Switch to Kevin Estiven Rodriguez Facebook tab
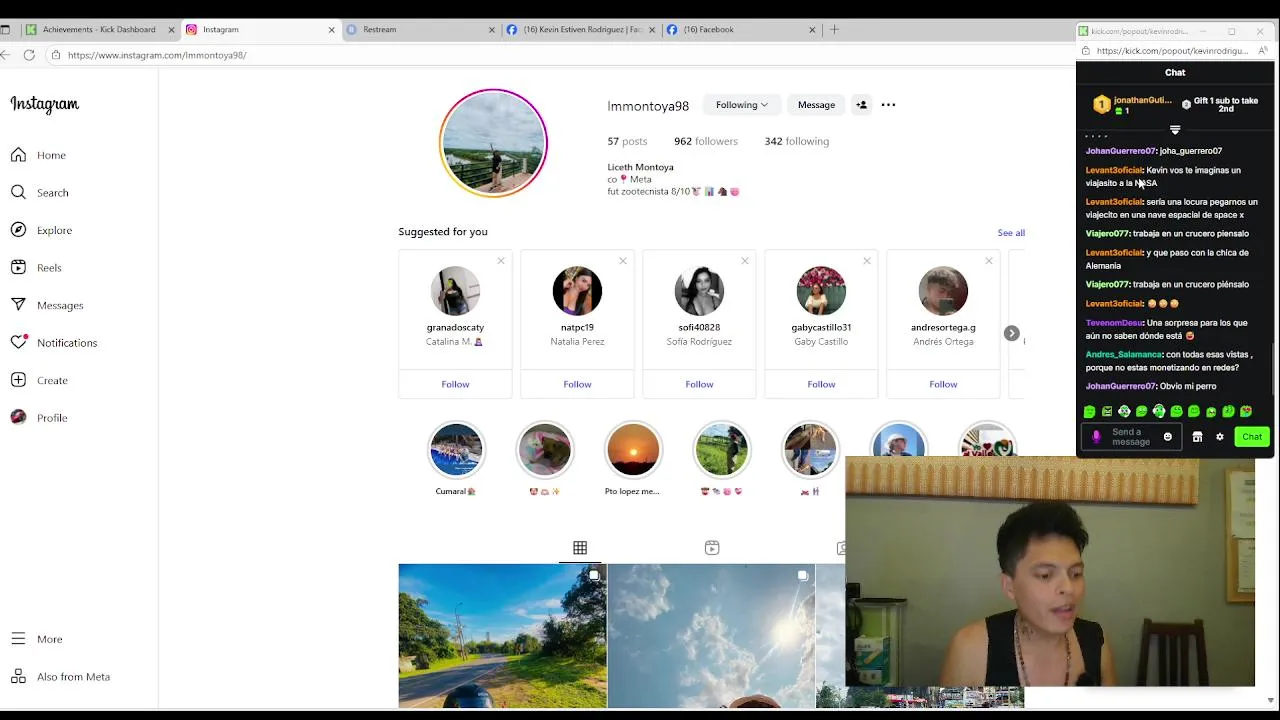1280x720 pixels. [580, 30]
